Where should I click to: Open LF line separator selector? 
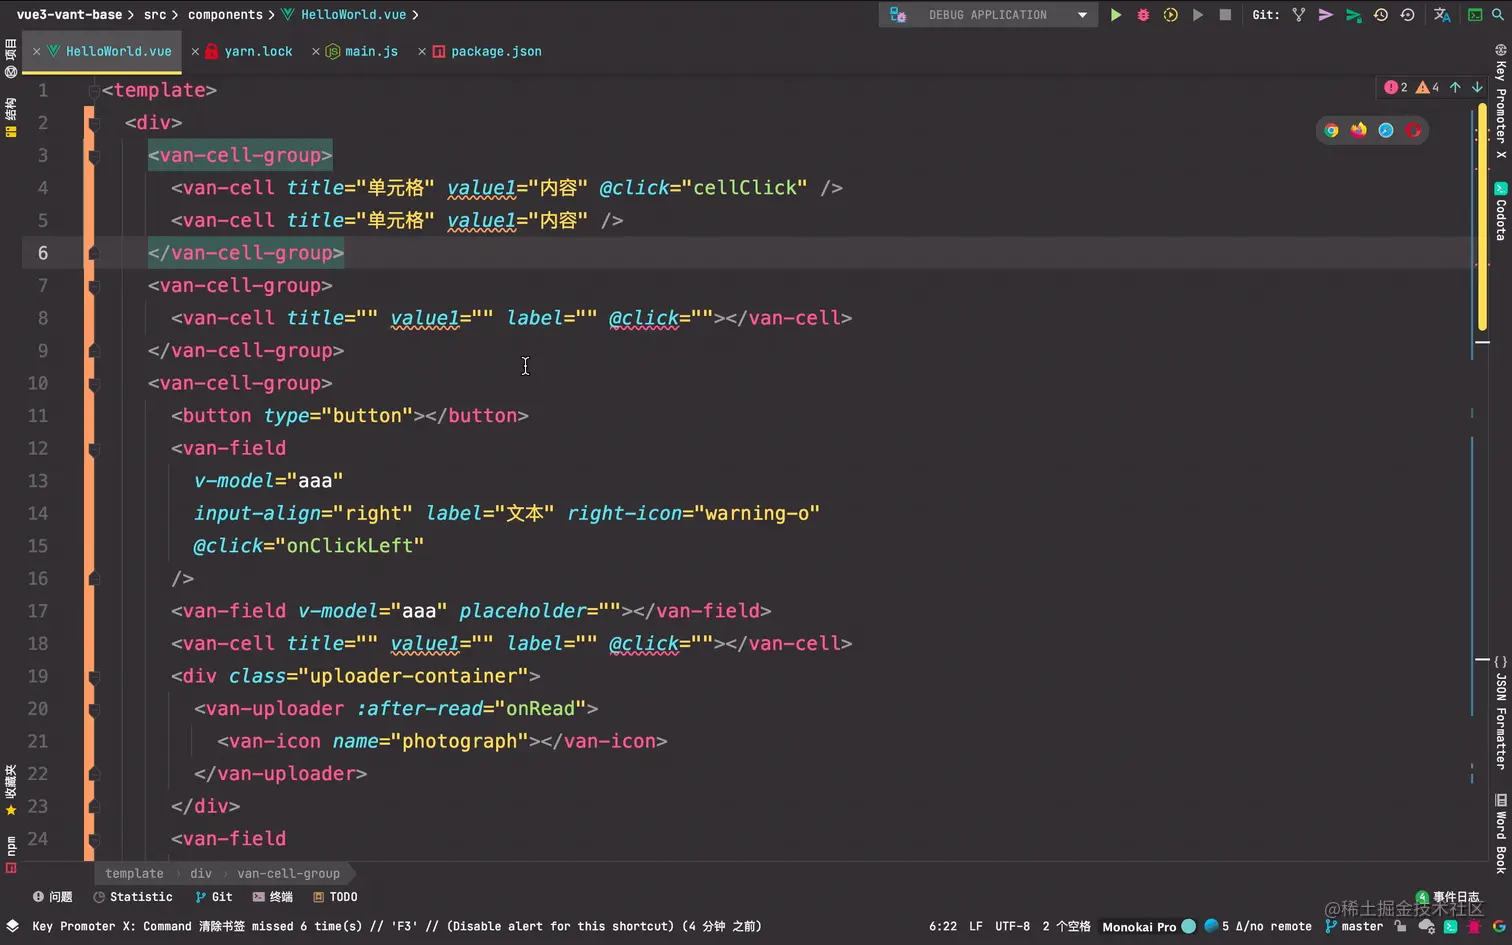[x=976, y=926]
